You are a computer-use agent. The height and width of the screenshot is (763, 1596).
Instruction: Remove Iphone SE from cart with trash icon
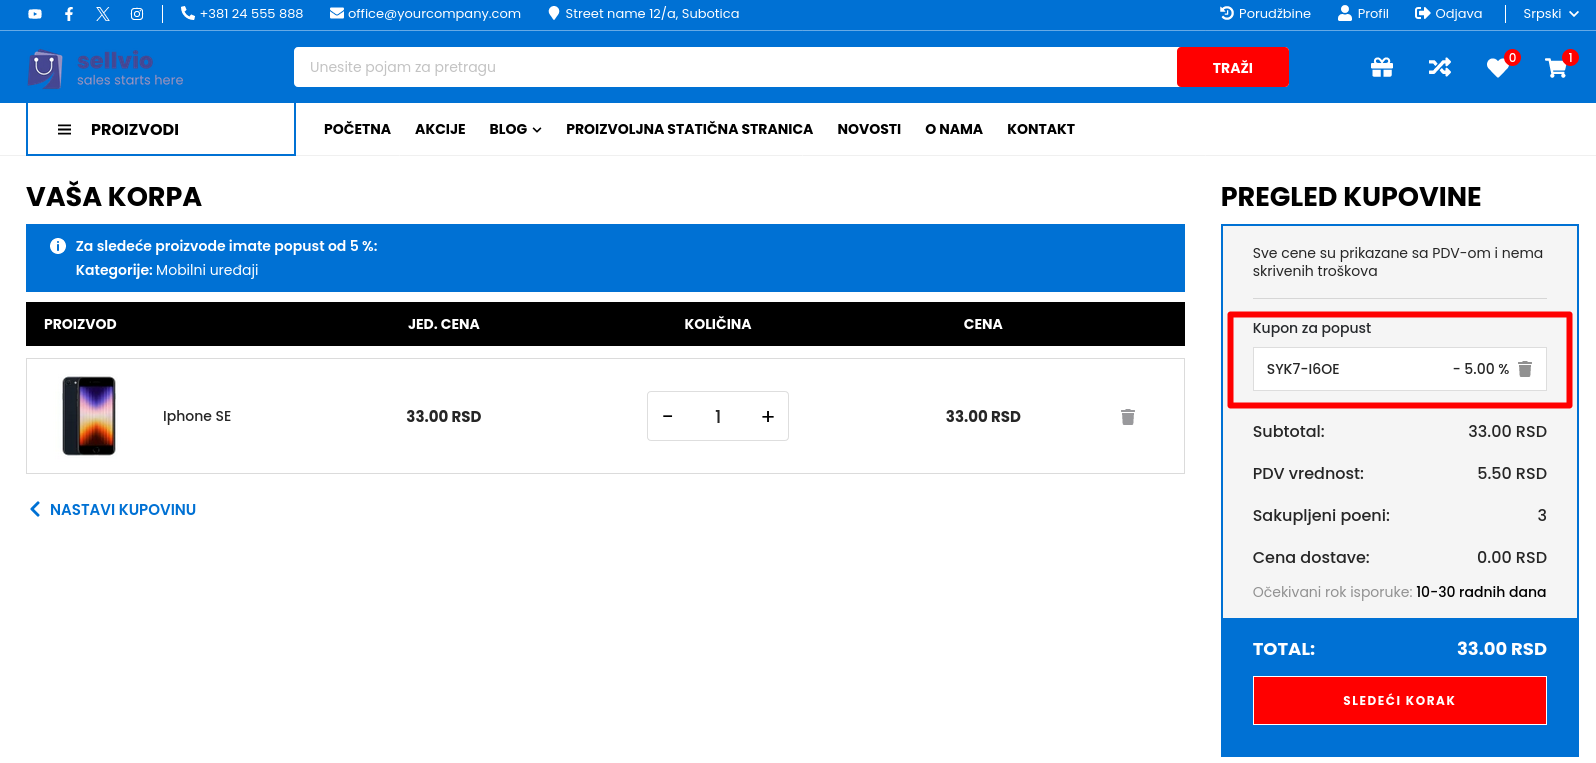1128,417
